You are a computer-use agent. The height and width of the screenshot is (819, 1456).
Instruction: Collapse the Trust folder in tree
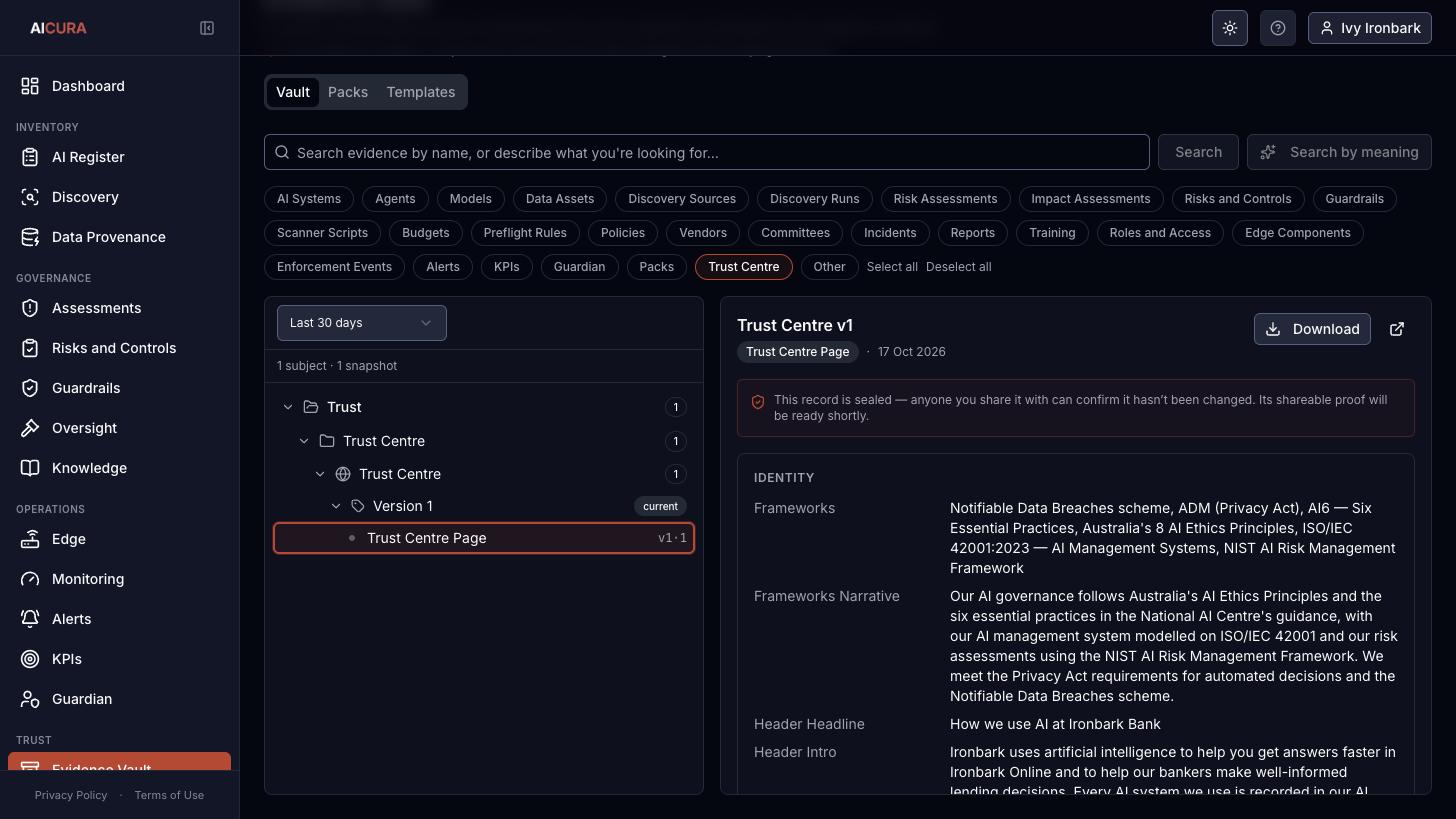point(288,407)
